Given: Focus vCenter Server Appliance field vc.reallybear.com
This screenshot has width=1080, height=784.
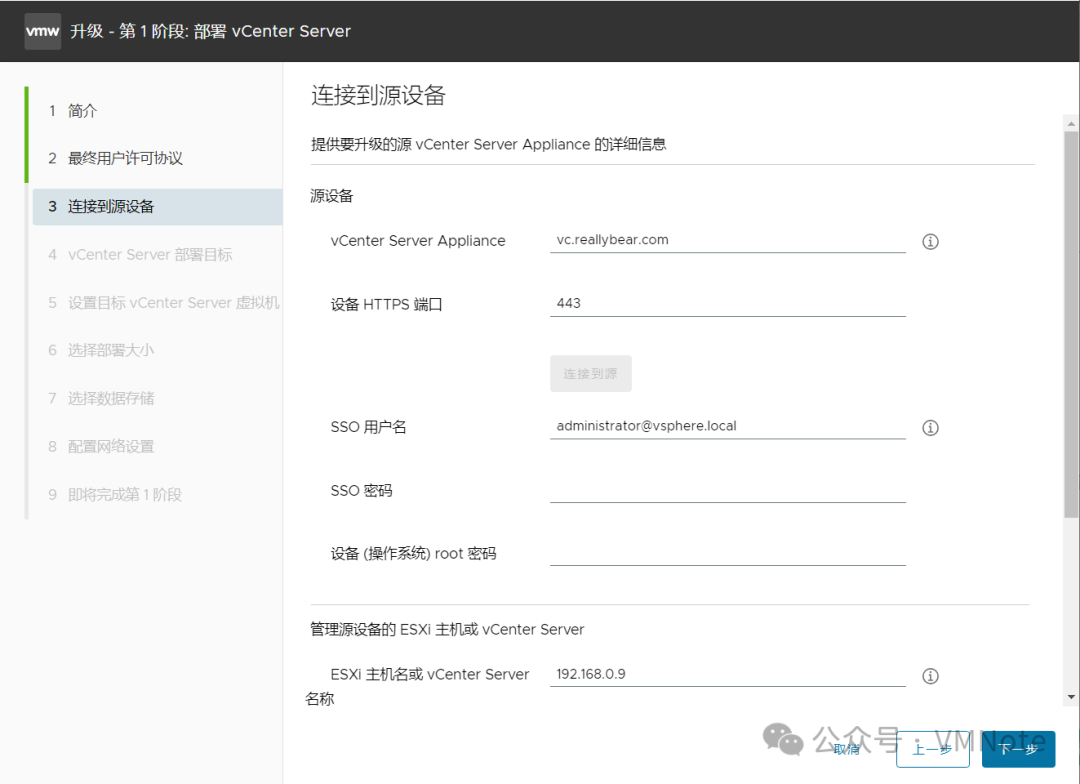Looking at the screenshot, I should [727, 240].
